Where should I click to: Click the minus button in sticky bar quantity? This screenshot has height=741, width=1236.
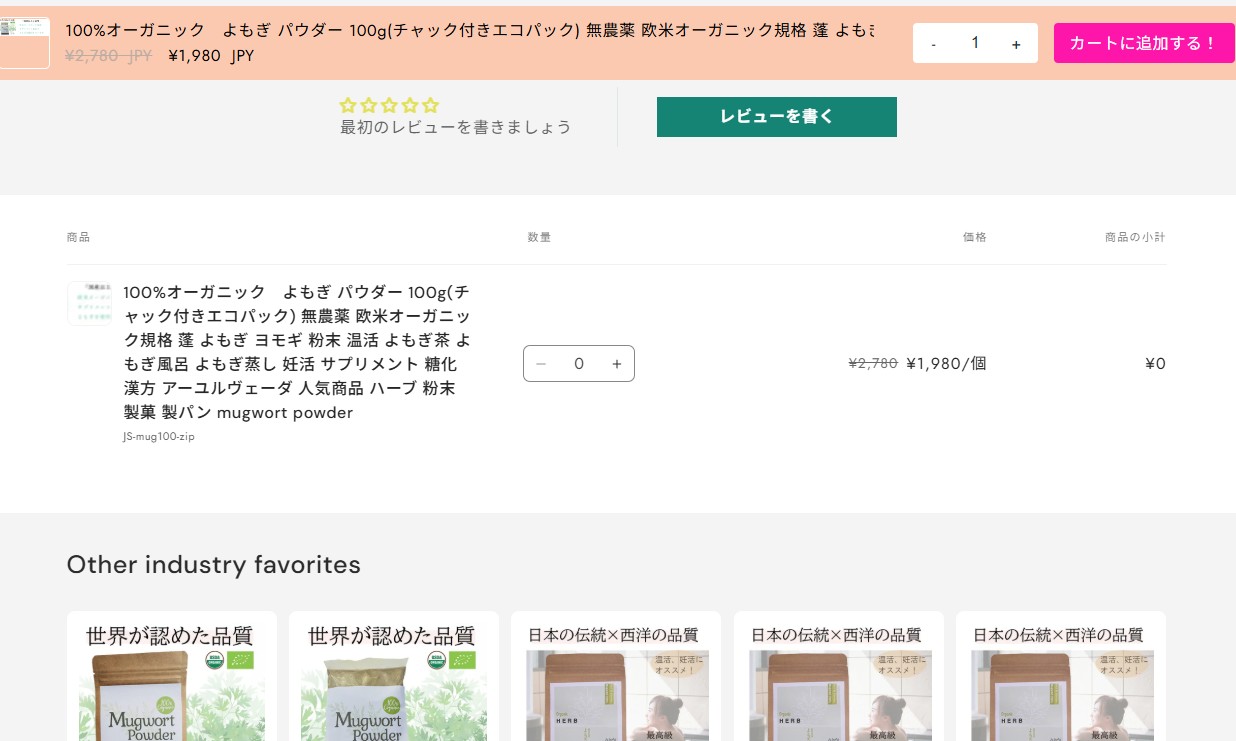pyautogui.click(x=933, y=44)
